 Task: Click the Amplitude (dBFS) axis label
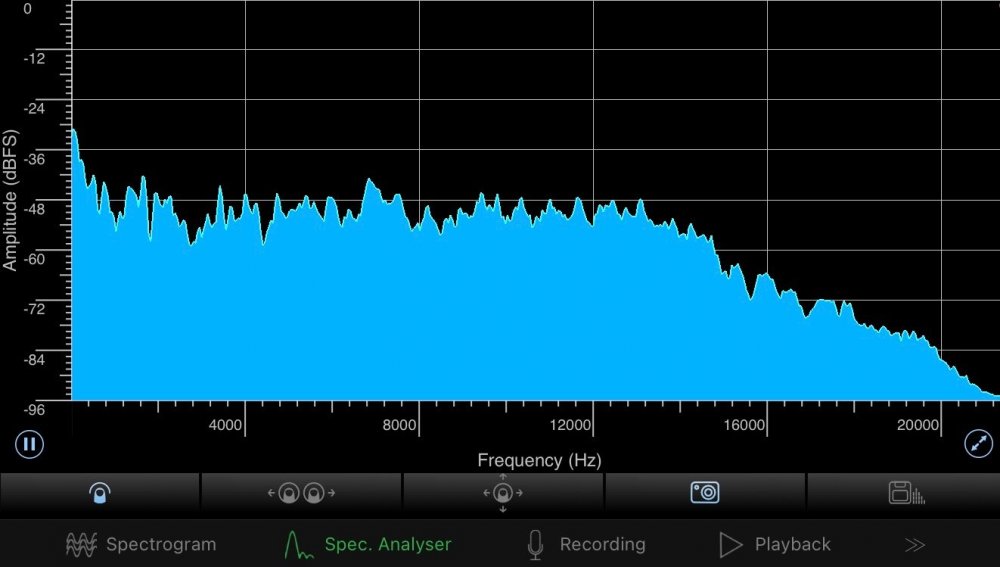11,200
